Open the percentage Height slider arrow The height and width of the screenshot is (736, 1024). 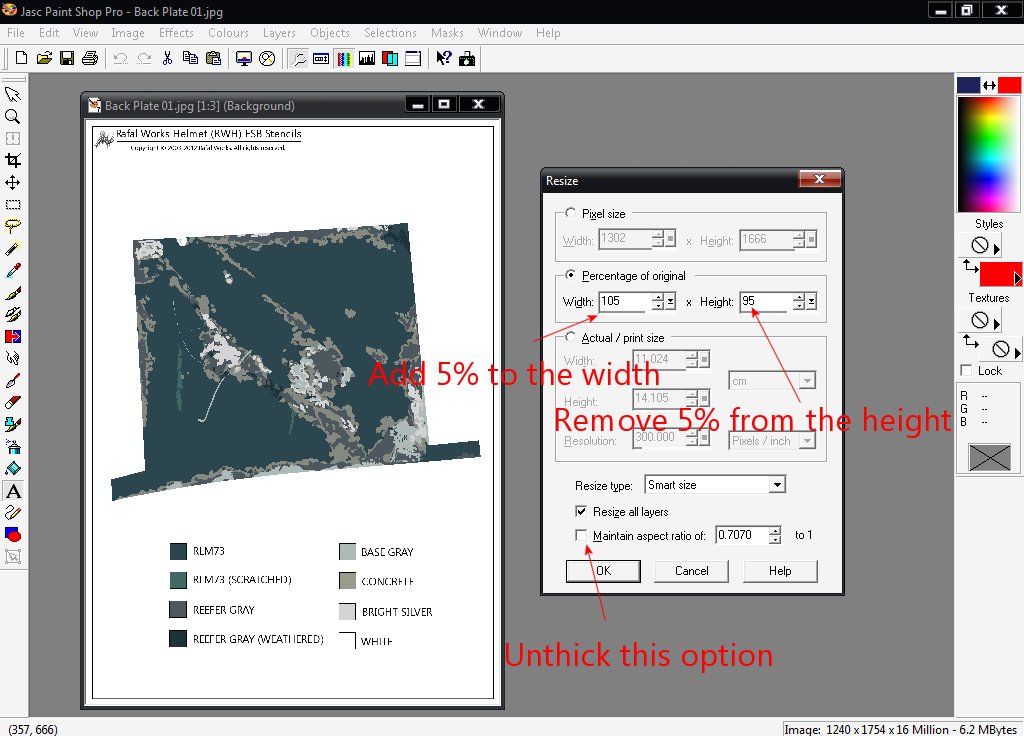pos(812,302)
